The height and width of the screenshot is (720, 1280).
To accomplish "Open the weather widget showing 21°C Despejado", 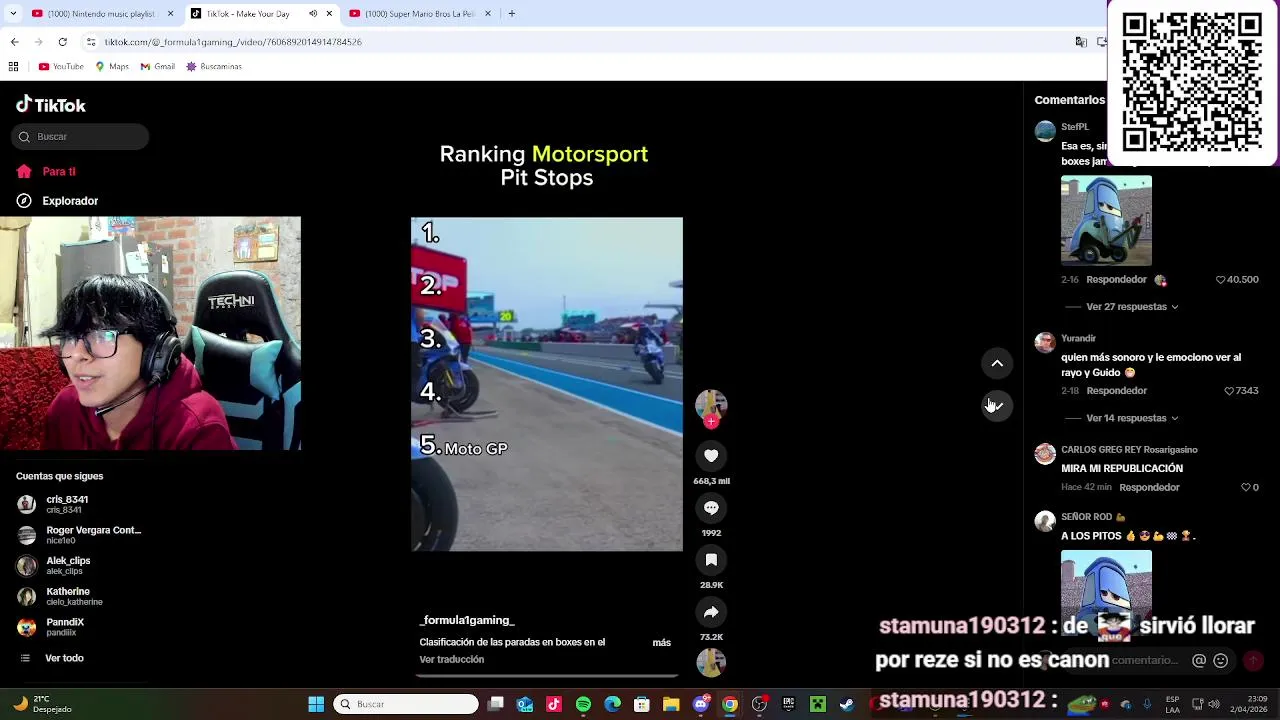I will click(x=41, y=704).
